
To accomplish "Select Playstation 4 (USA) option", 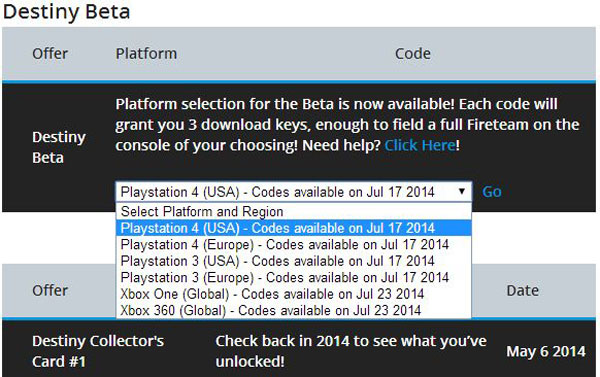I will pos(293,228).
